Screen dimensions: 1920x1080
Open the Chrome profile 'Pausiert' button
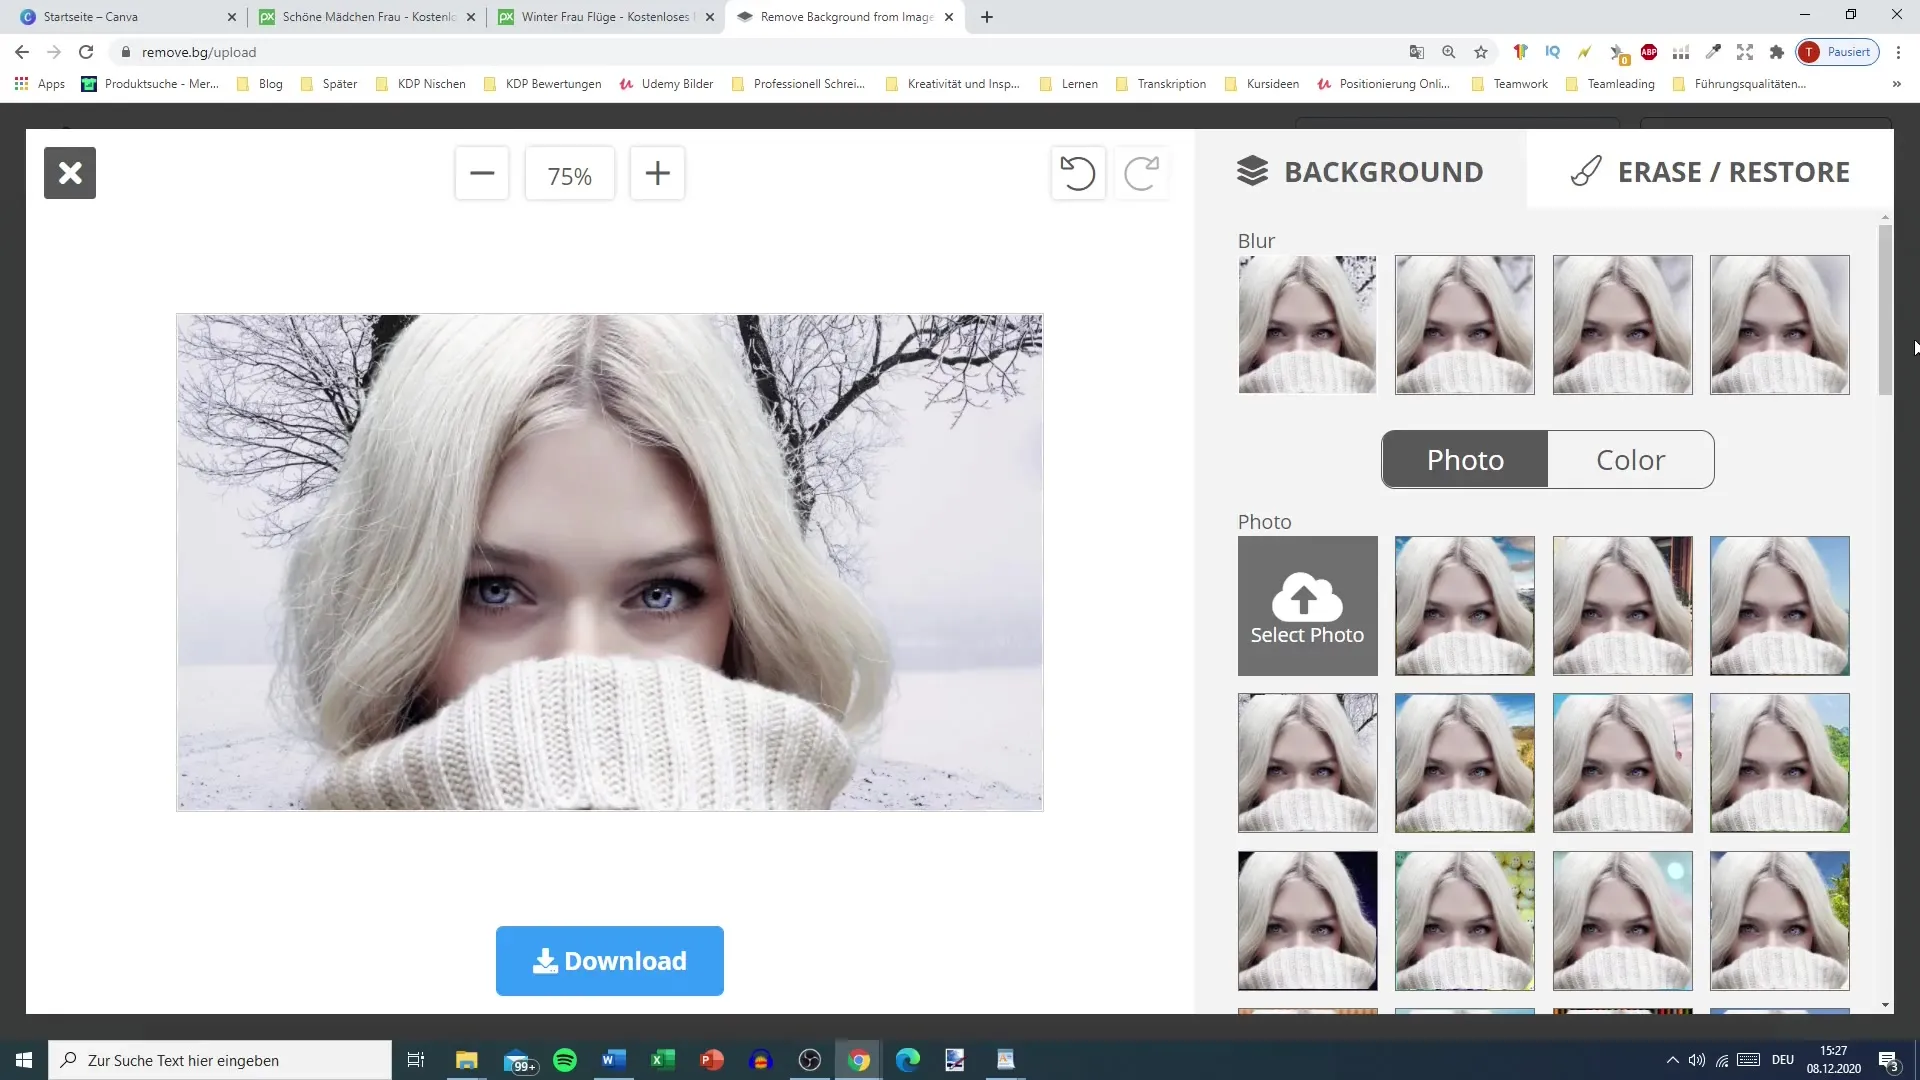point(1837,52)
